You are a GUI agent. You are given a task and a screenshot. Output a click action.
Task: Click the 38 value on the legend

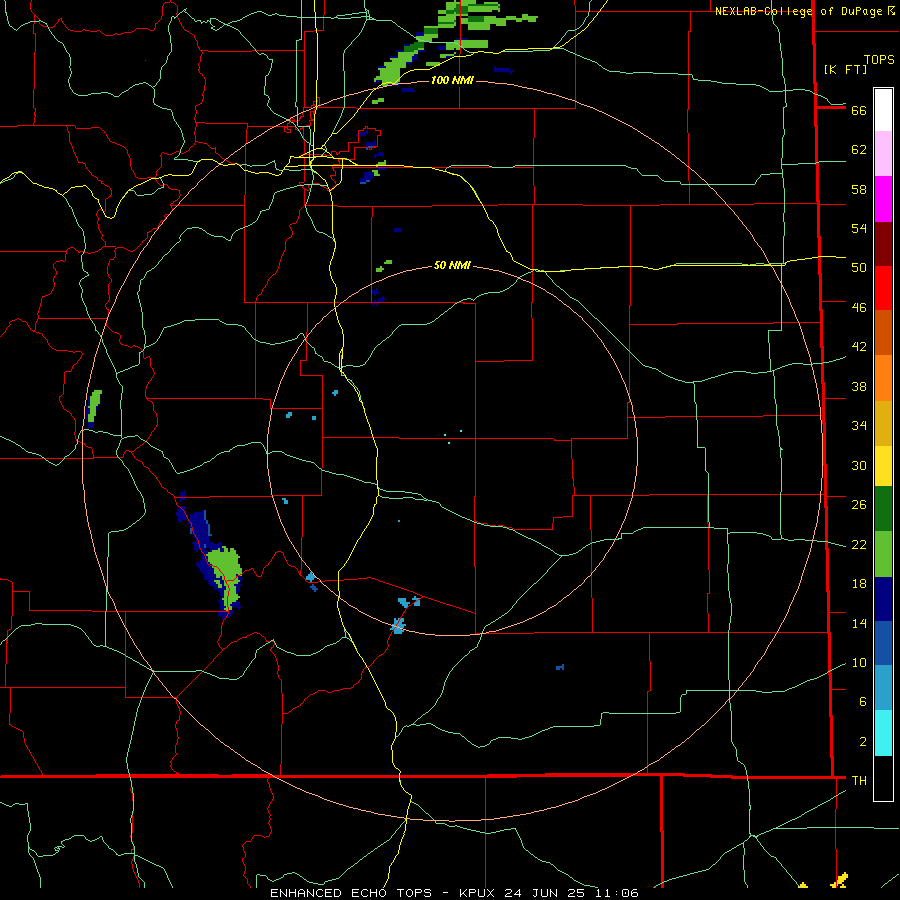pyautogui.click(x=859, y=386)
